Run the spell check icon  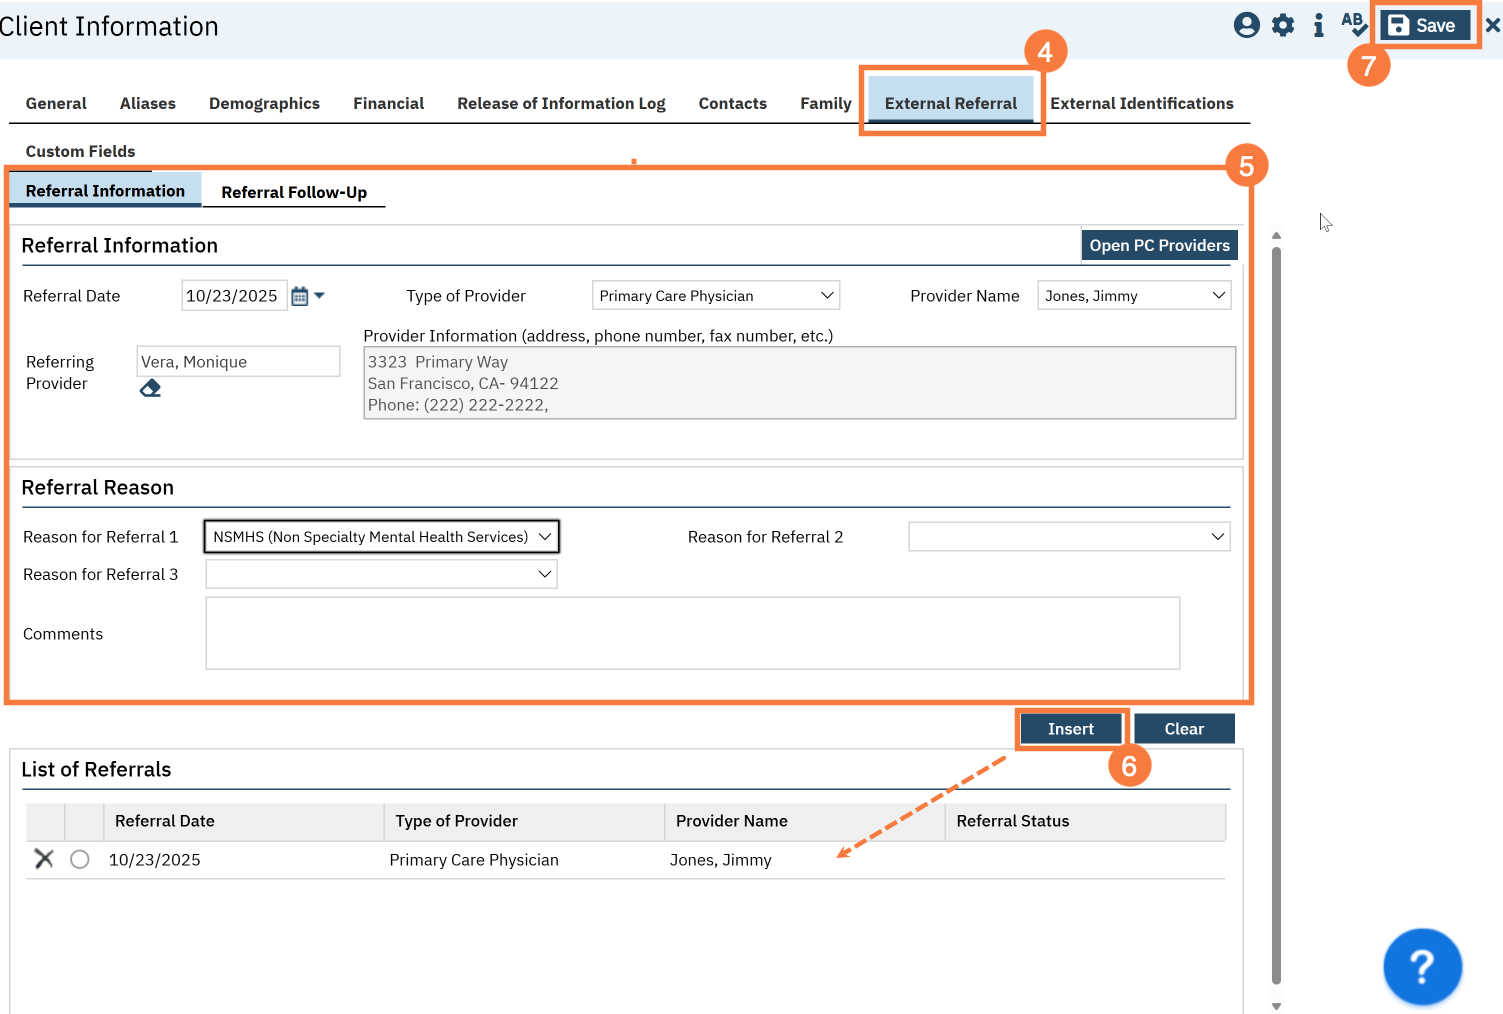1353,24
